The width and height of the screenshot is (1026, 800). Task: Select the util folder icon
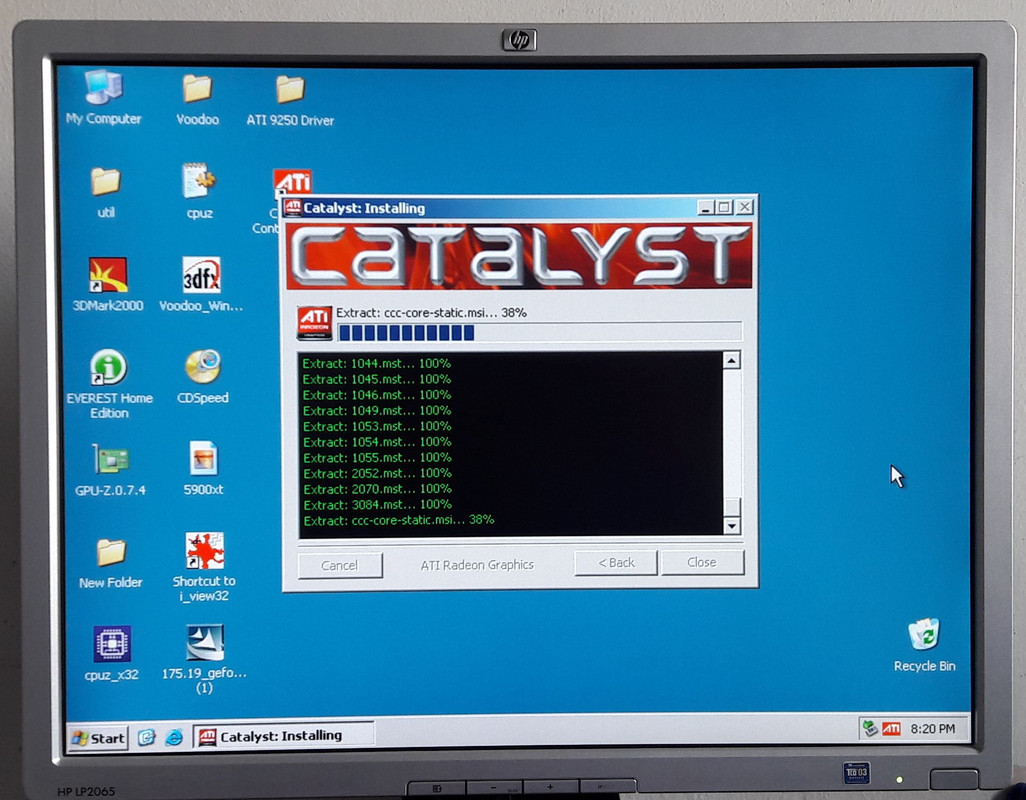(x=105, y=182)
